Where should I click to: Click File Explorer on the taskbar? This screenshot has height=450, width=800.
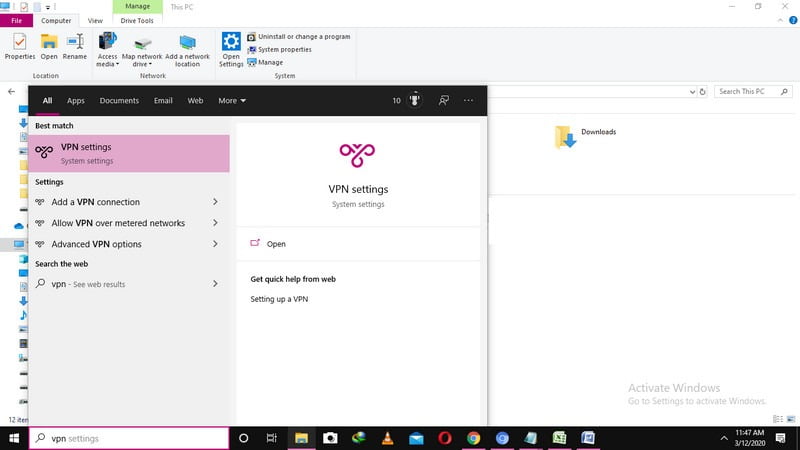click(x=301, y=438)
